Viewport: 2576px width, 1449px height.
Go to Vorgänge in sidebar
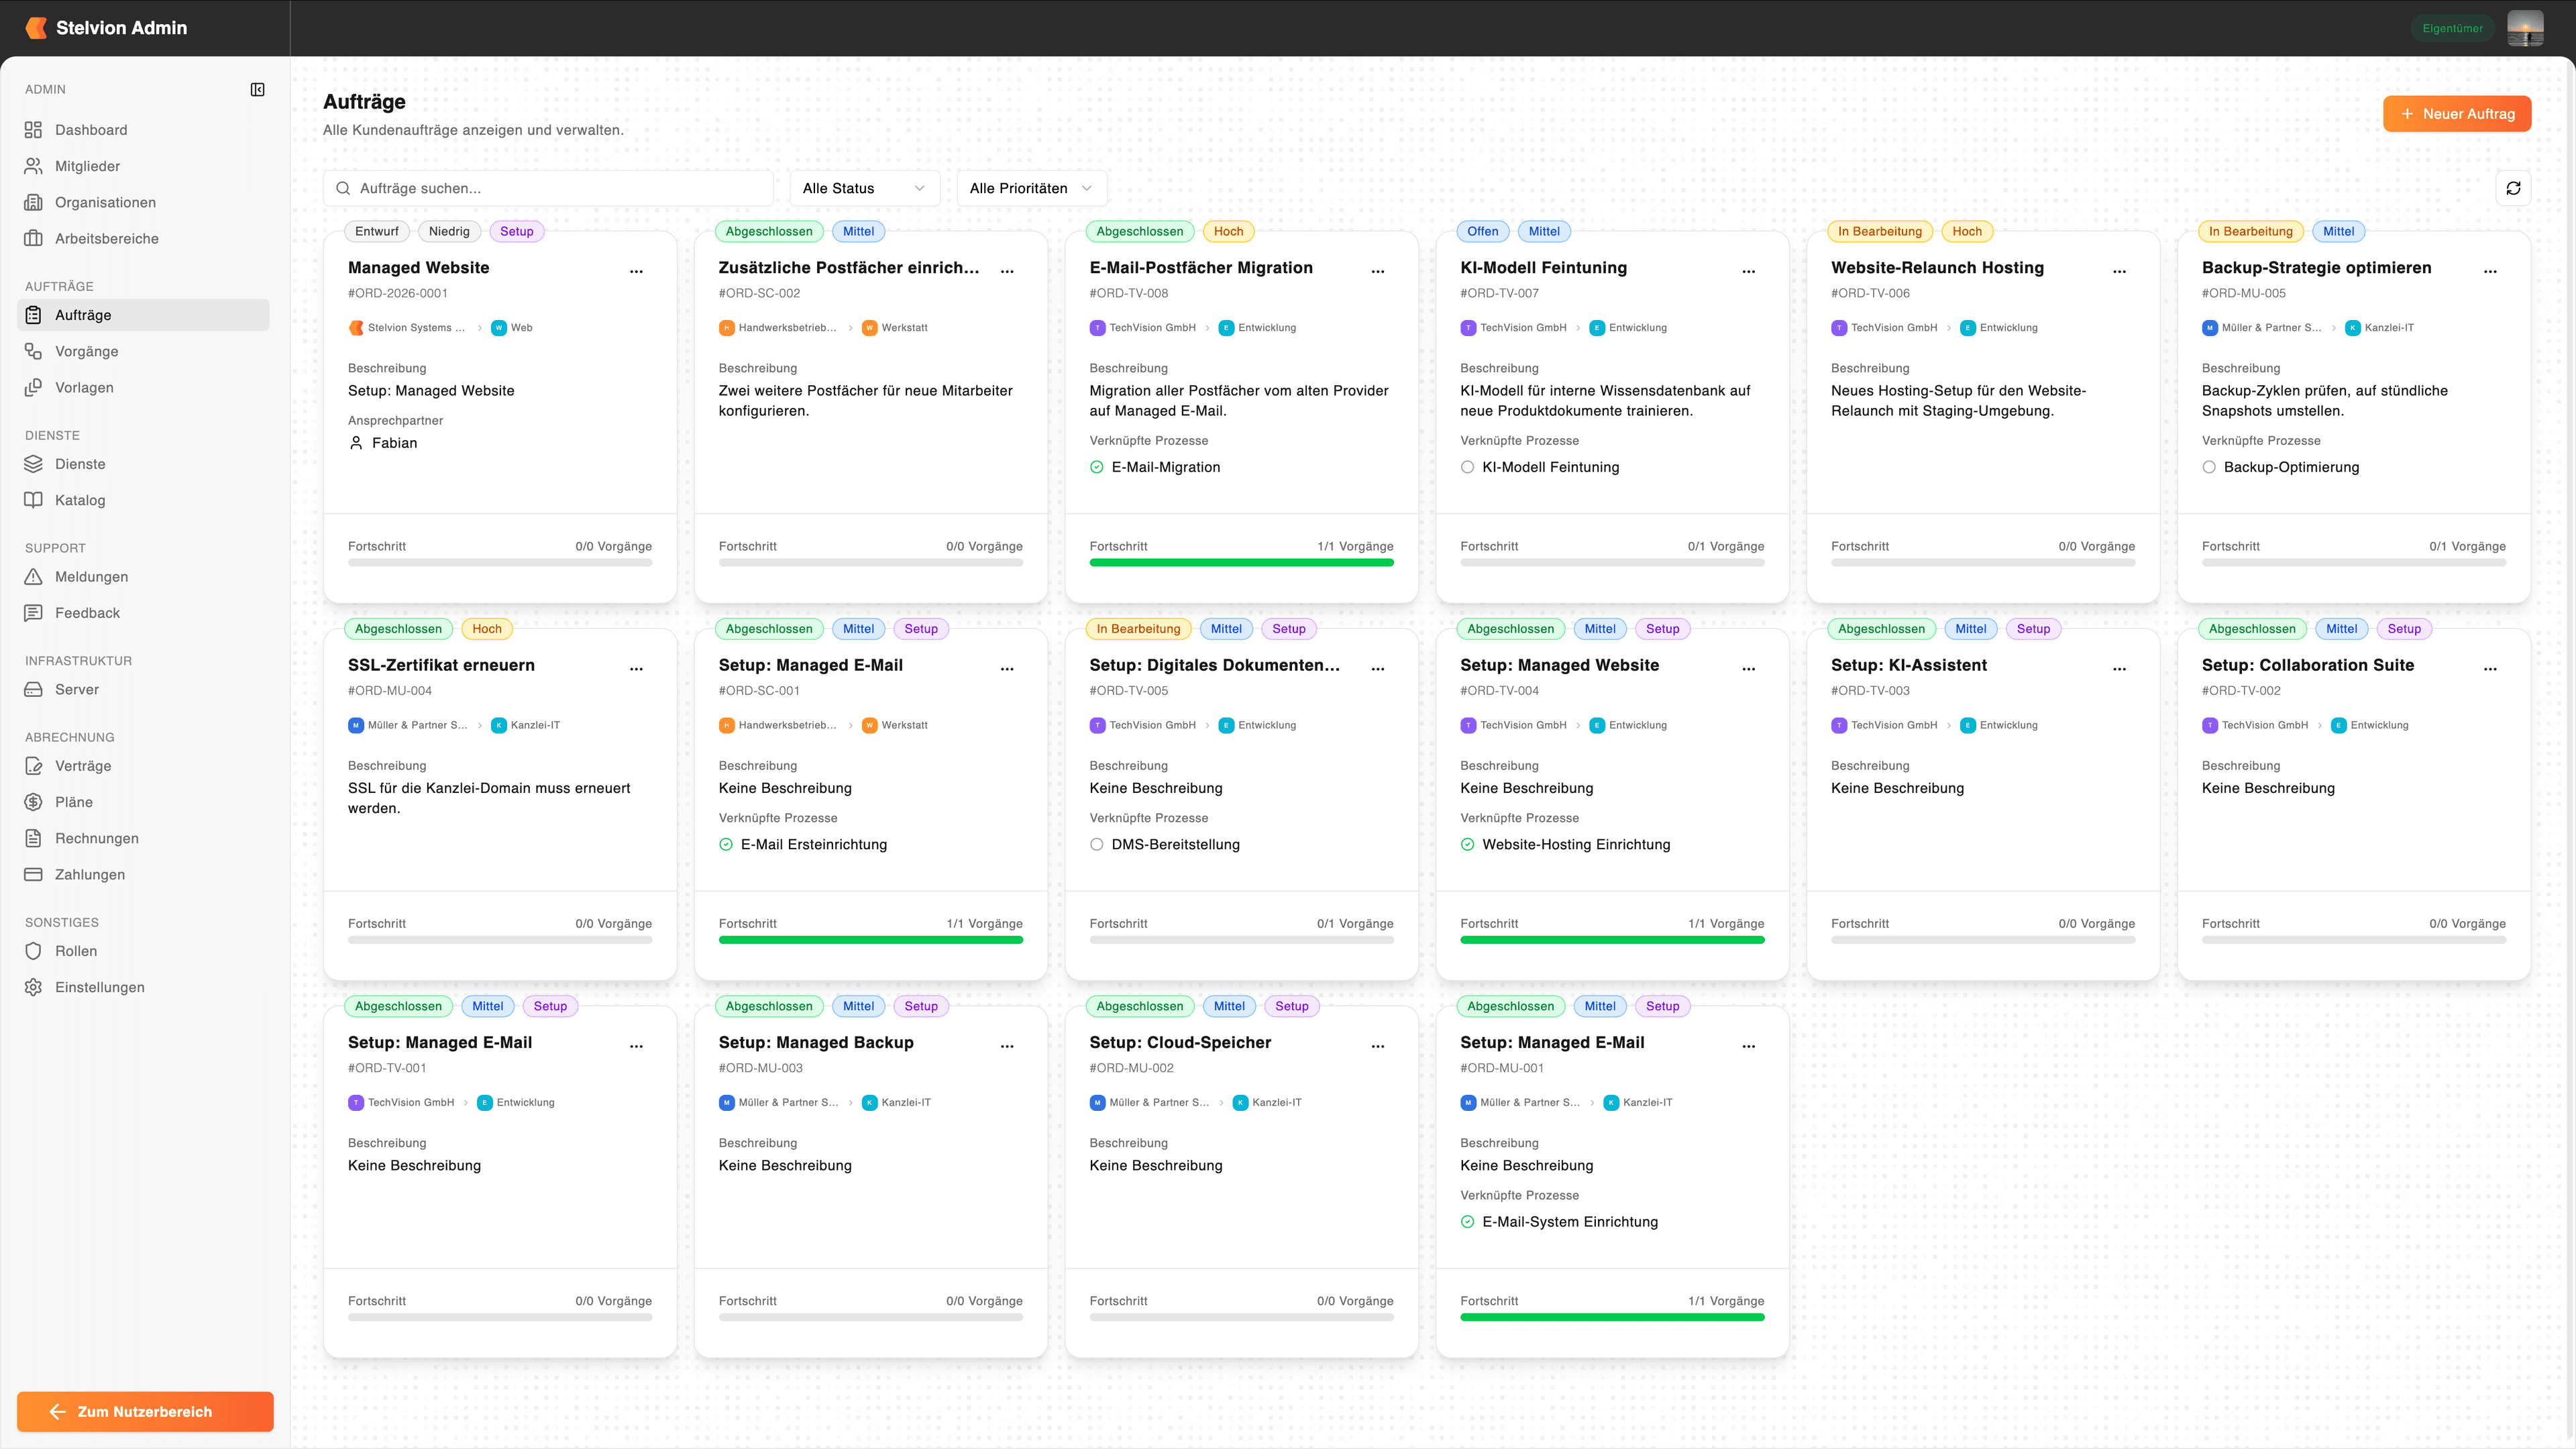(86, 351)
